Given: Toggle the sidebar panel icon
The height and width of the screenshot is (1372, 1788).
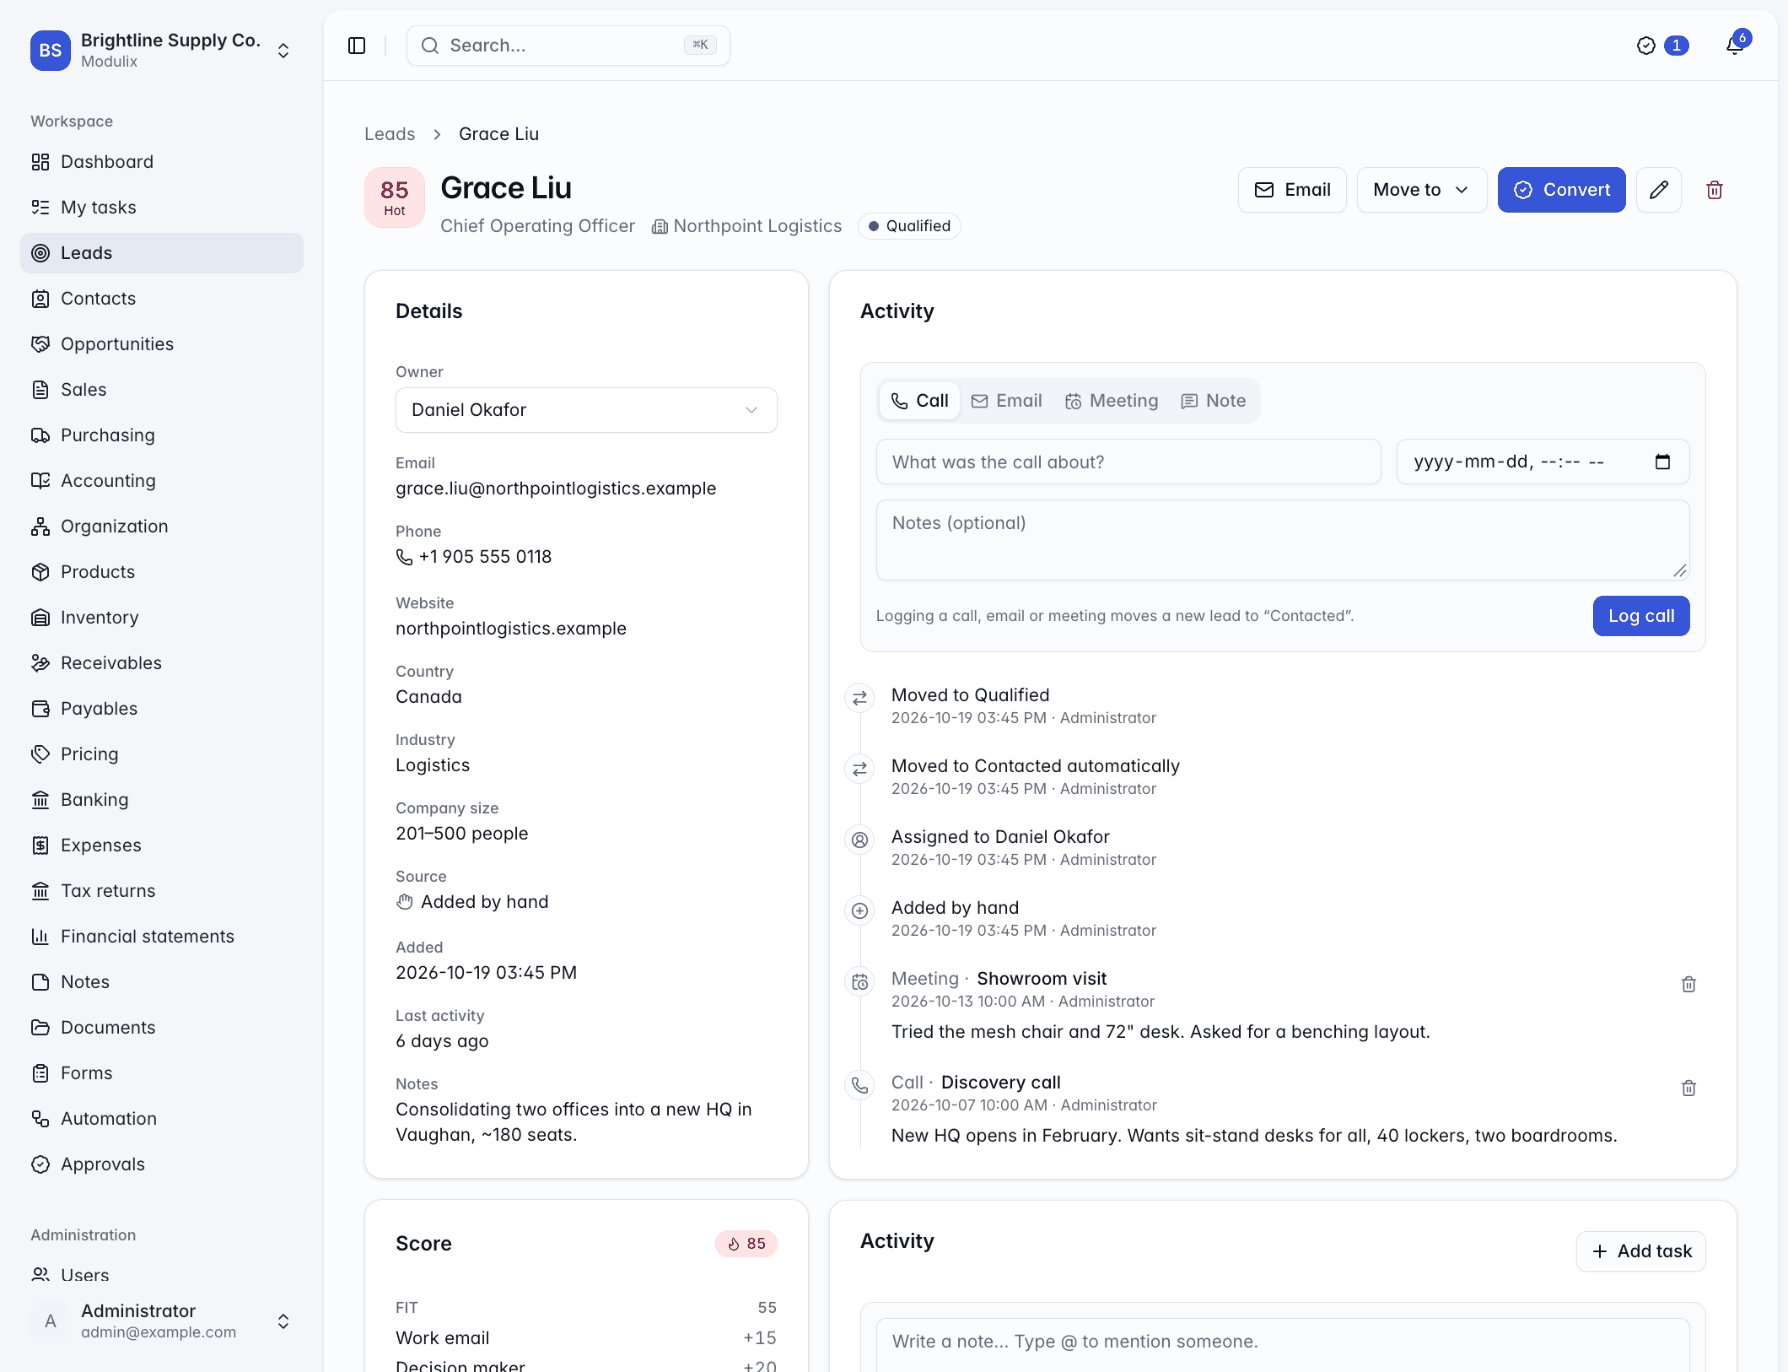Looking at the screenshot, I should point(357,46).
